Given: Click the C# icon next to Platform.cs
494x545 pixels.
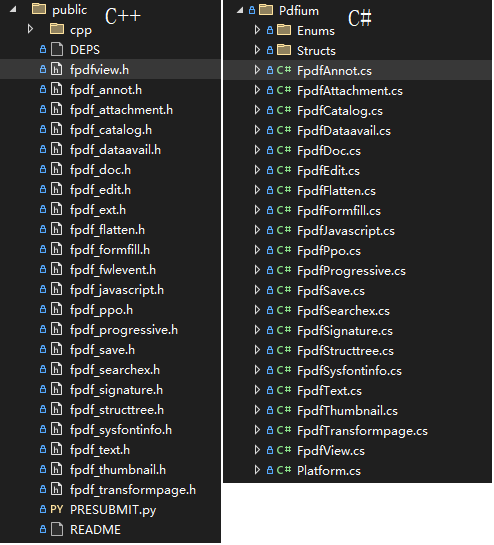Looking at the screenshot, I should click(284, 471).
